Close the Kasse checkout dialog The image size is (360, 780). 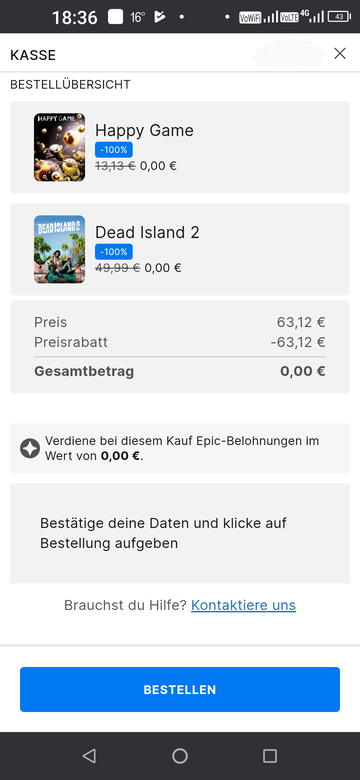click(x=340, y=53)
